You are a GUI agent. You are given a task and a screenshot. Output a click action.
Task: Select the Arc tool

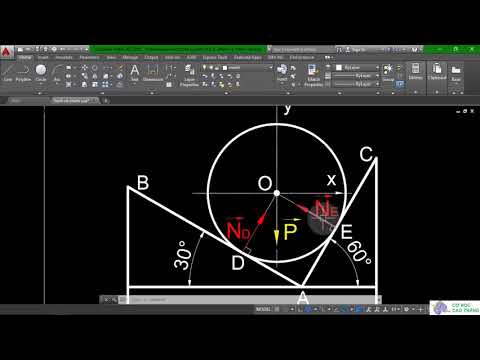tap(57, 73)
